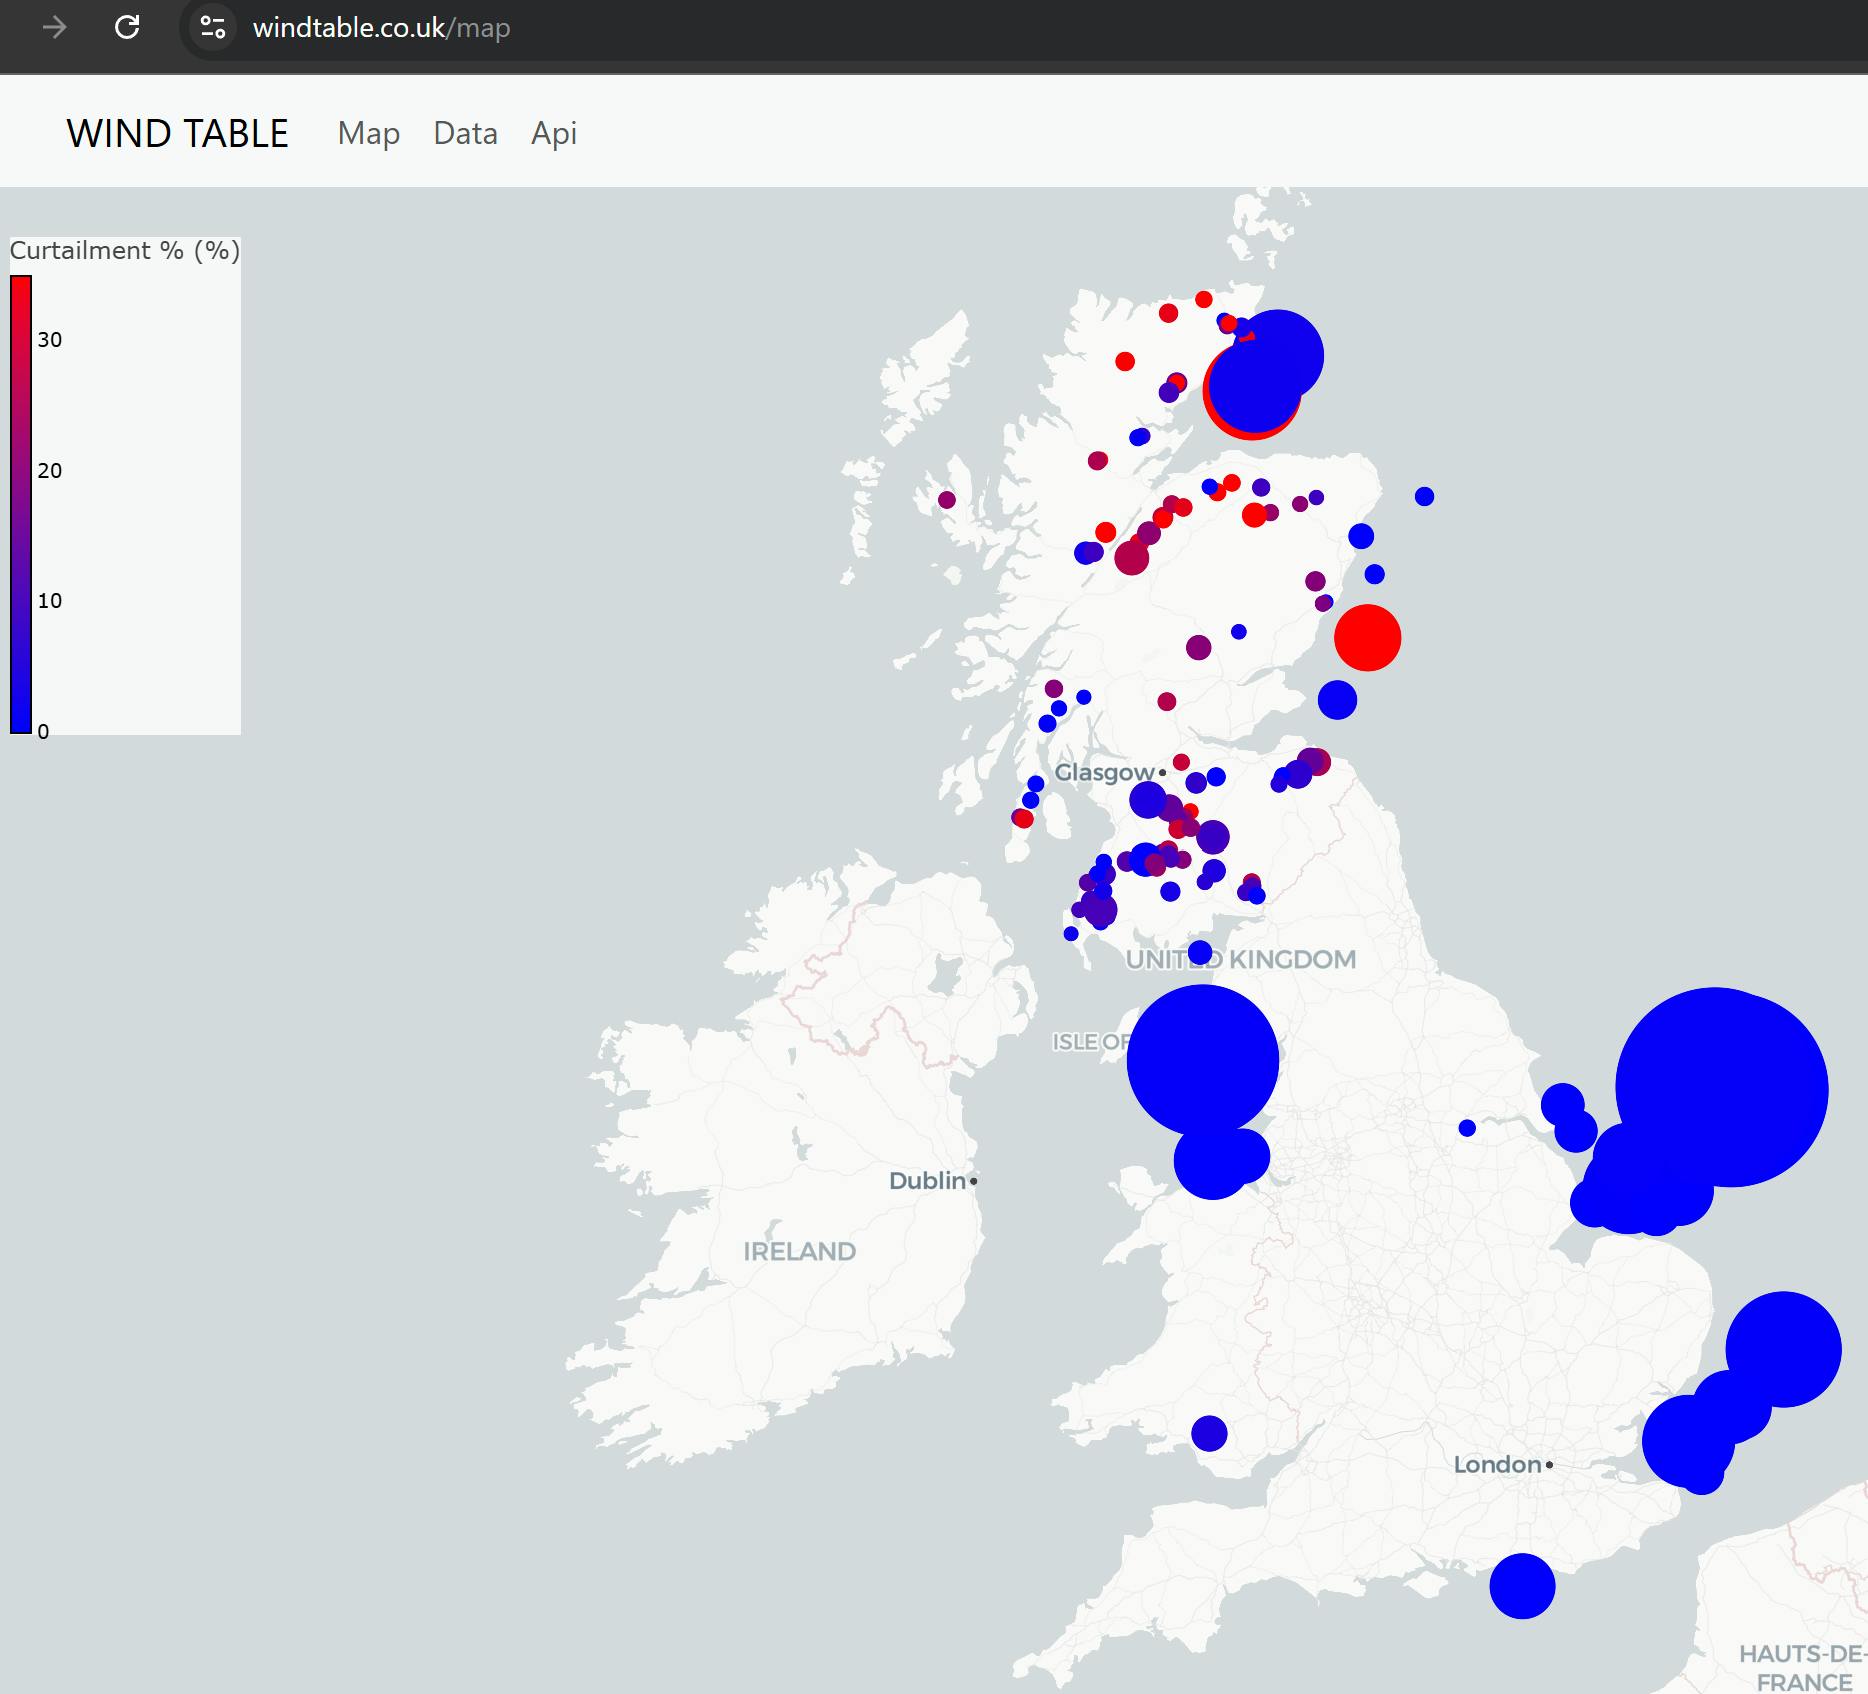1868x1694 pixels.
Task: Switch to the Data navigation tab
Action: tap(465, 133)
